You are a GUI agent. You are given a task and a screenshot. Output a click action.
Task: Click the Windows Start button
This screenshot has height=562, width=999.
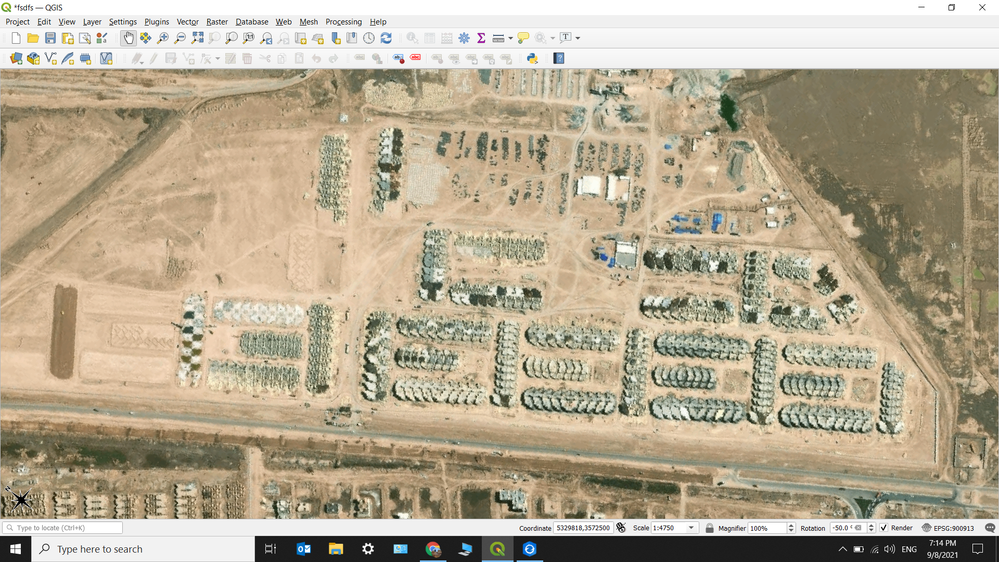point(15,549)
